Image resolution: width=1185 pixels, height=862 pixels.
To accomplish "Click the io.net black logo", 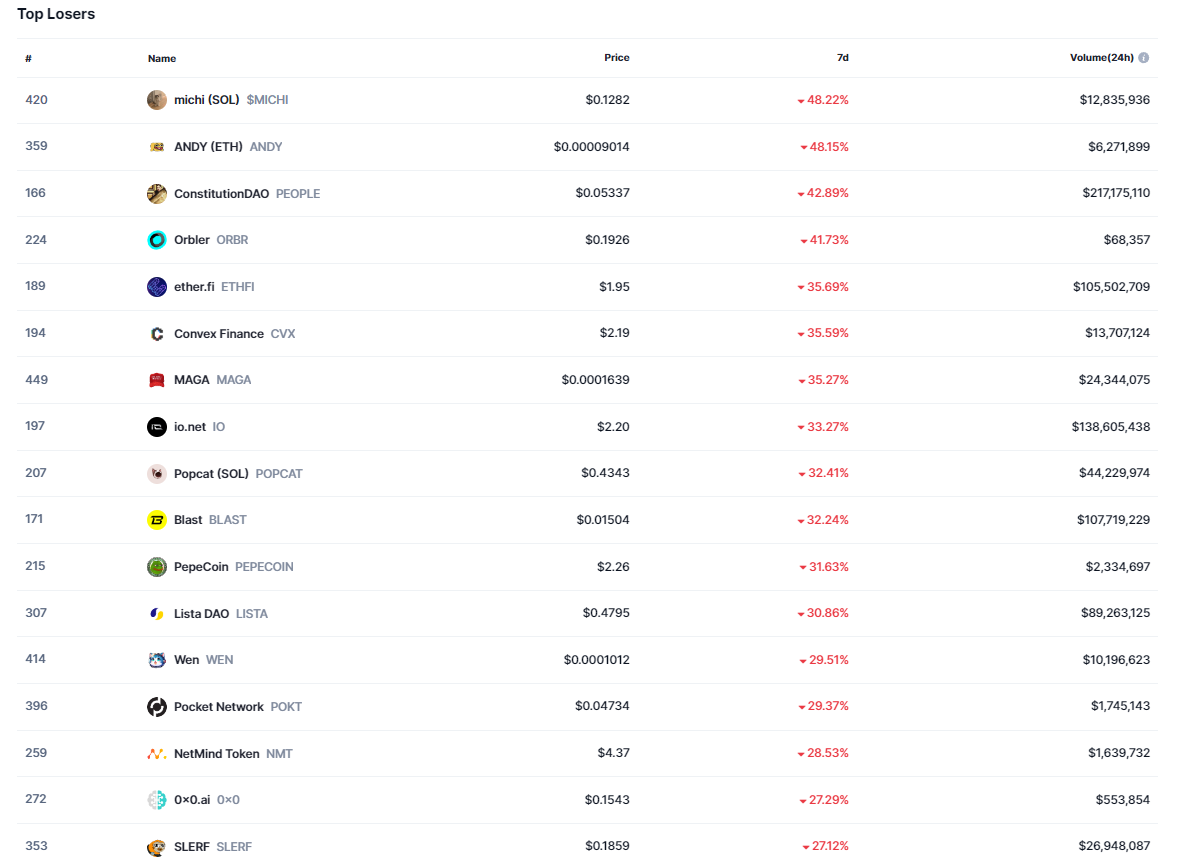I will [157, 427].
